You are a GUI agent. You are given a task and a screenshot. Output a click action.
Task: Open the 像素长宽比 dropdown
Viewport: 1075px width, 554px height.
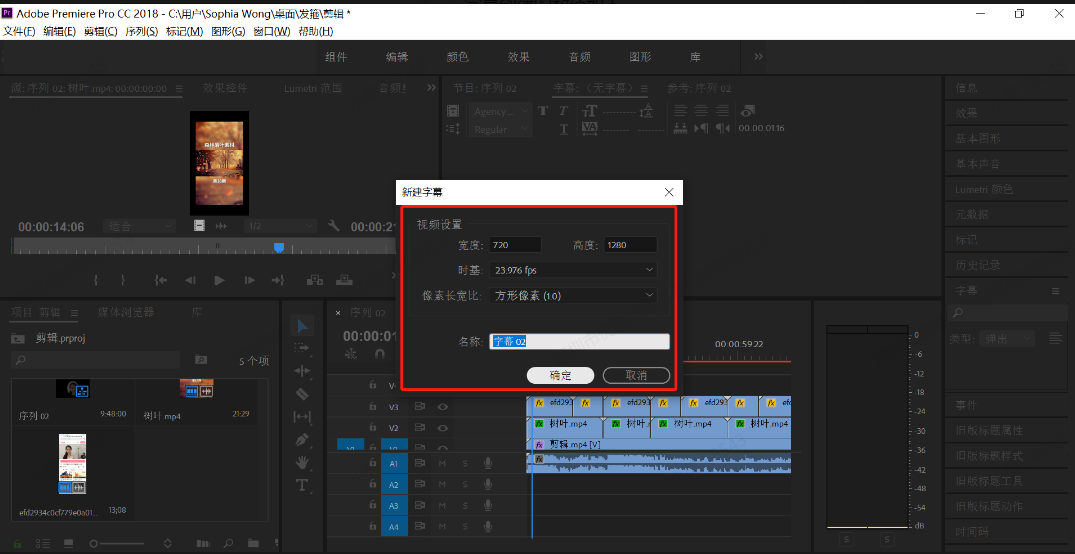pyautogui.click(x=573, y=296)
